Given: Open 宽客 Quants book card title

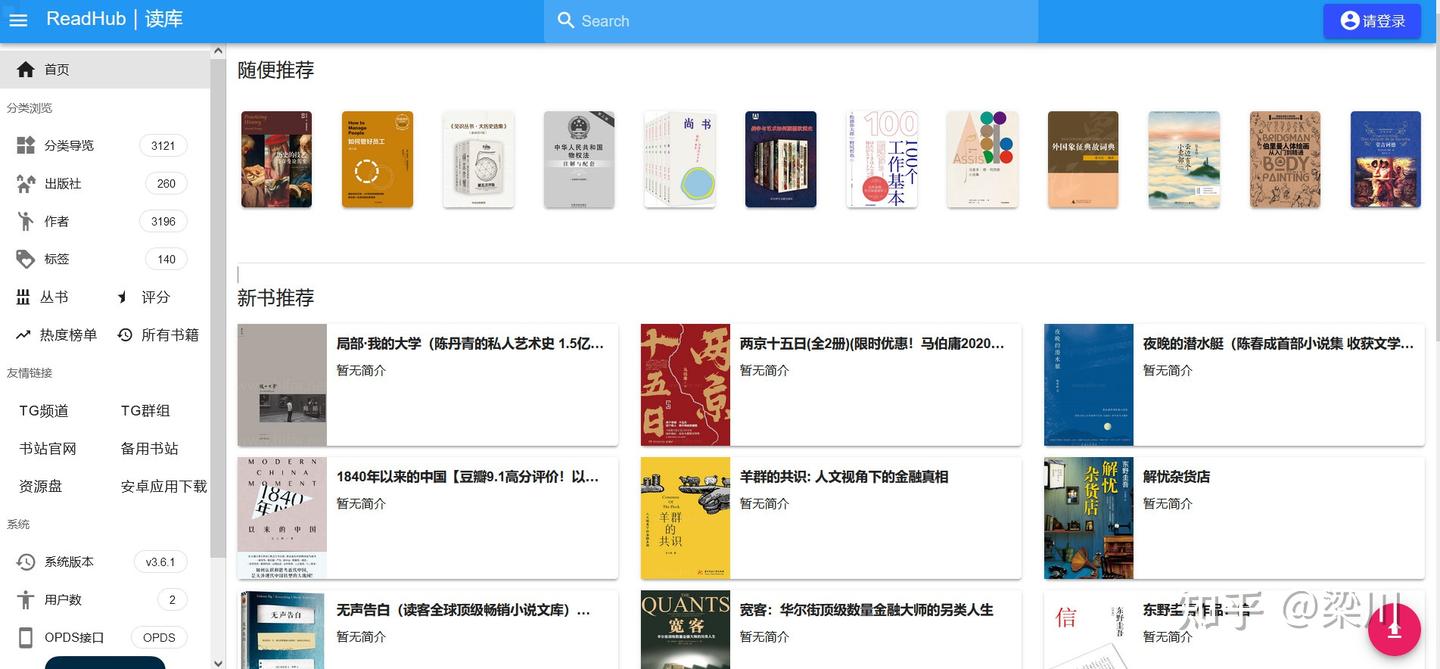Looking at the screenshot, I should (x=866, y=610).
